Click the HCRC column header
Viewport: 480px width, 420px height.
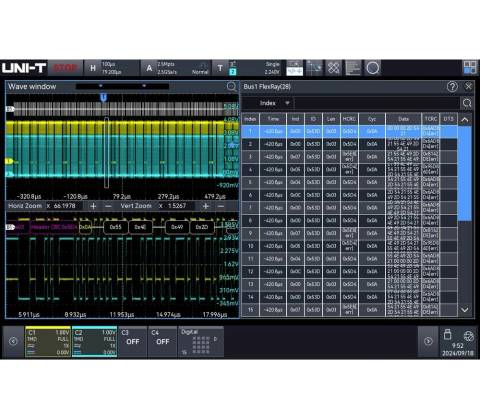click(x=349, y=119)
